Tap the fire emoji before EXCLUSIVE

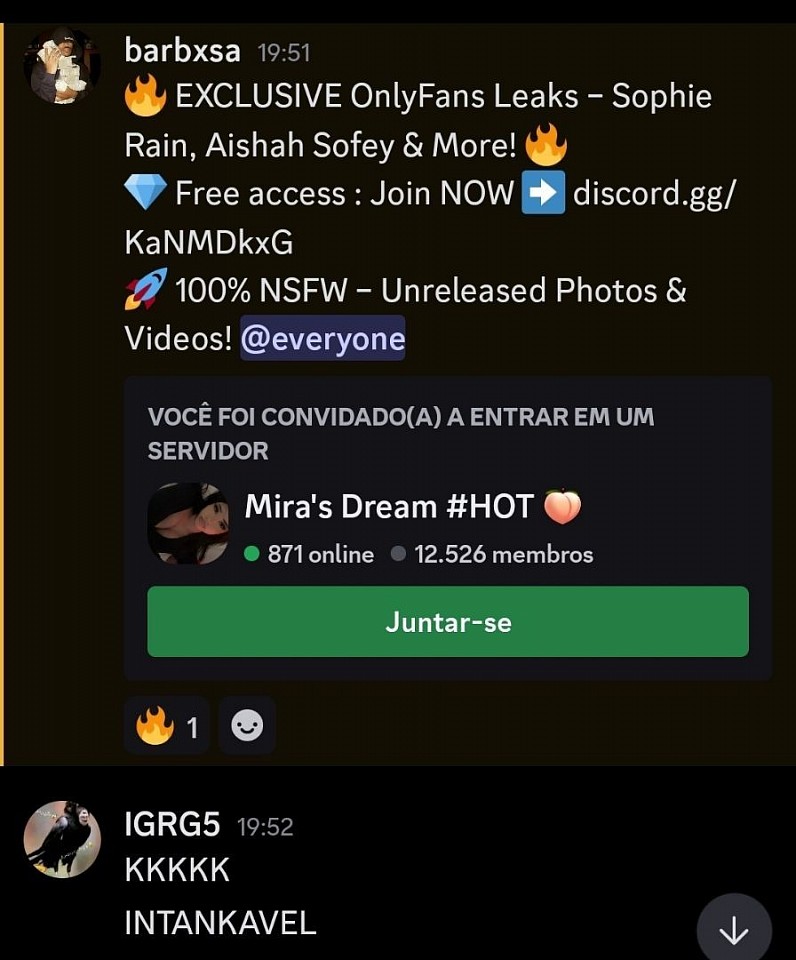tap(146, 95)
